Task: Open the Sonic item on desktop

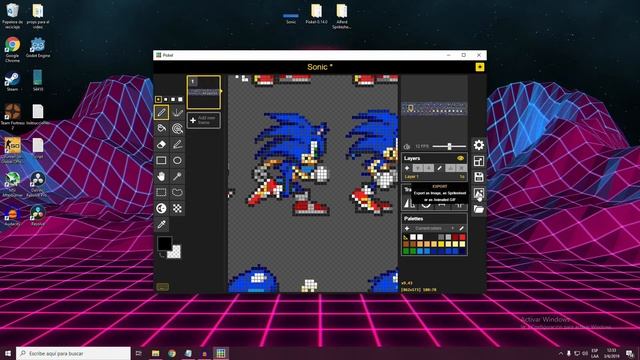Action: 291,18
